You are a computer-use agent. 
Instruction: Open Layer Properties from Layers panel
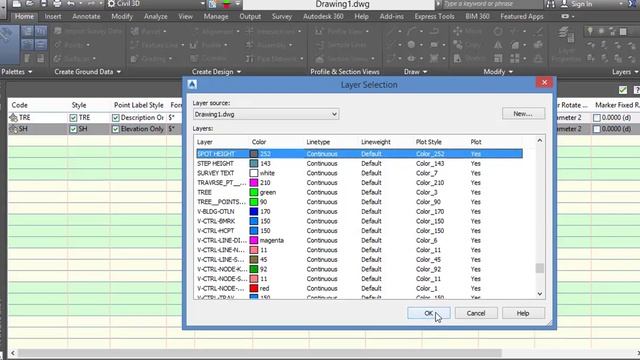click(x=566, y=45)
